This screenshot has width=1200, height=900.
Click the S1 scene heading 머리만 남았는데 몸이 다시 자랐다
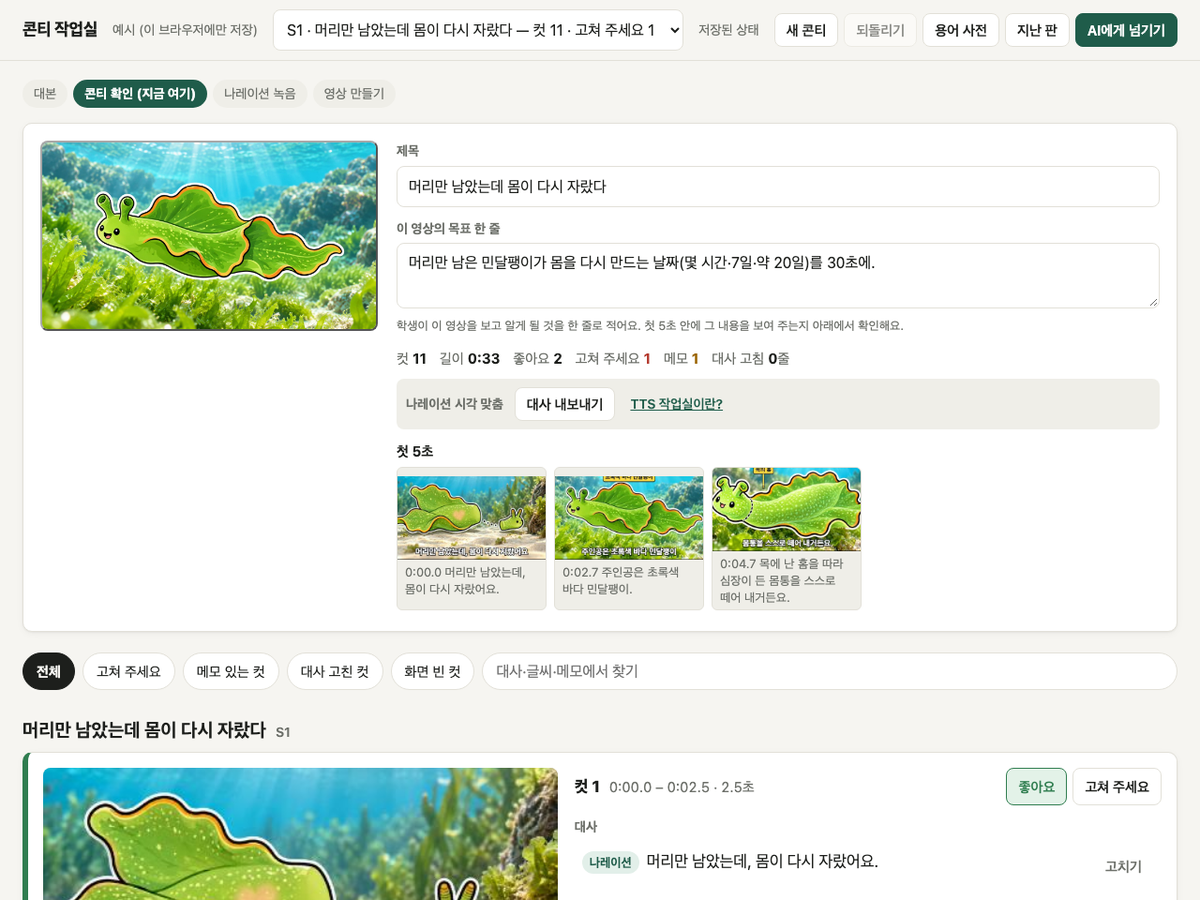coord(144,730)
